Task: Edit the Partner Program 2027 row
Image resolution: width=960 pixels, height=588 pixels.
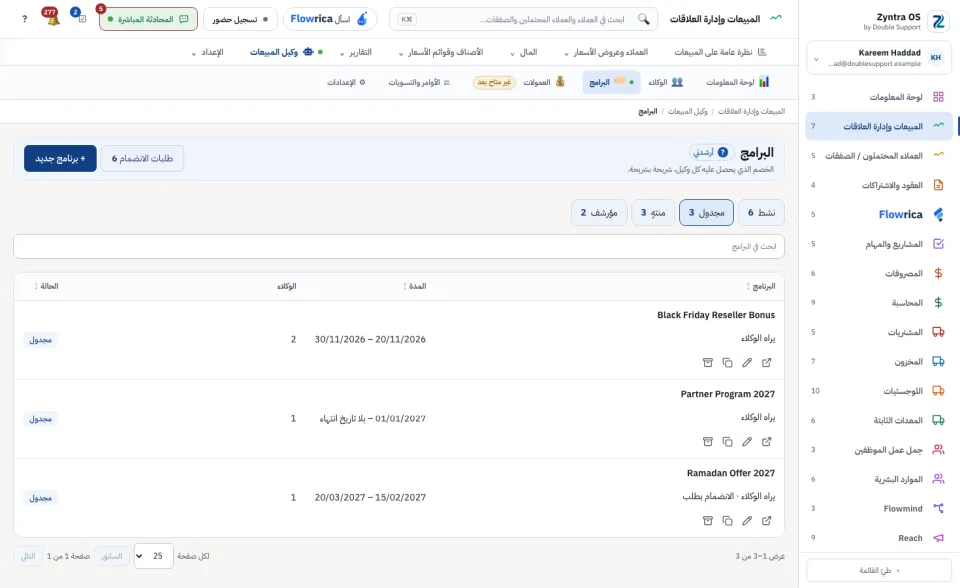Action: coord(747,442)
